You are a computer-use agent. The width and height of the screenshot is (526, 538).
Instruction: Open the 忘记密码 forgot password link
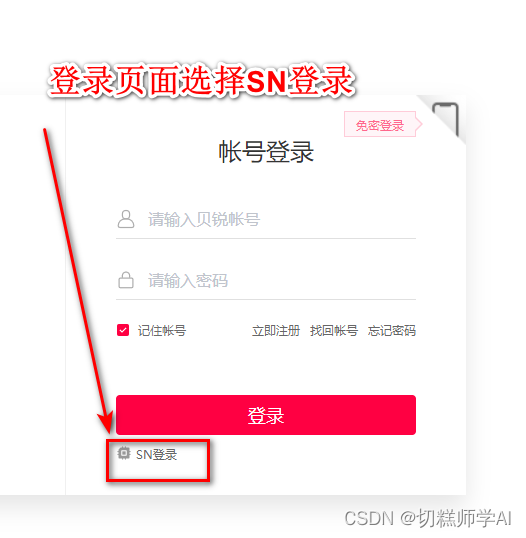(x=392, y=331)
